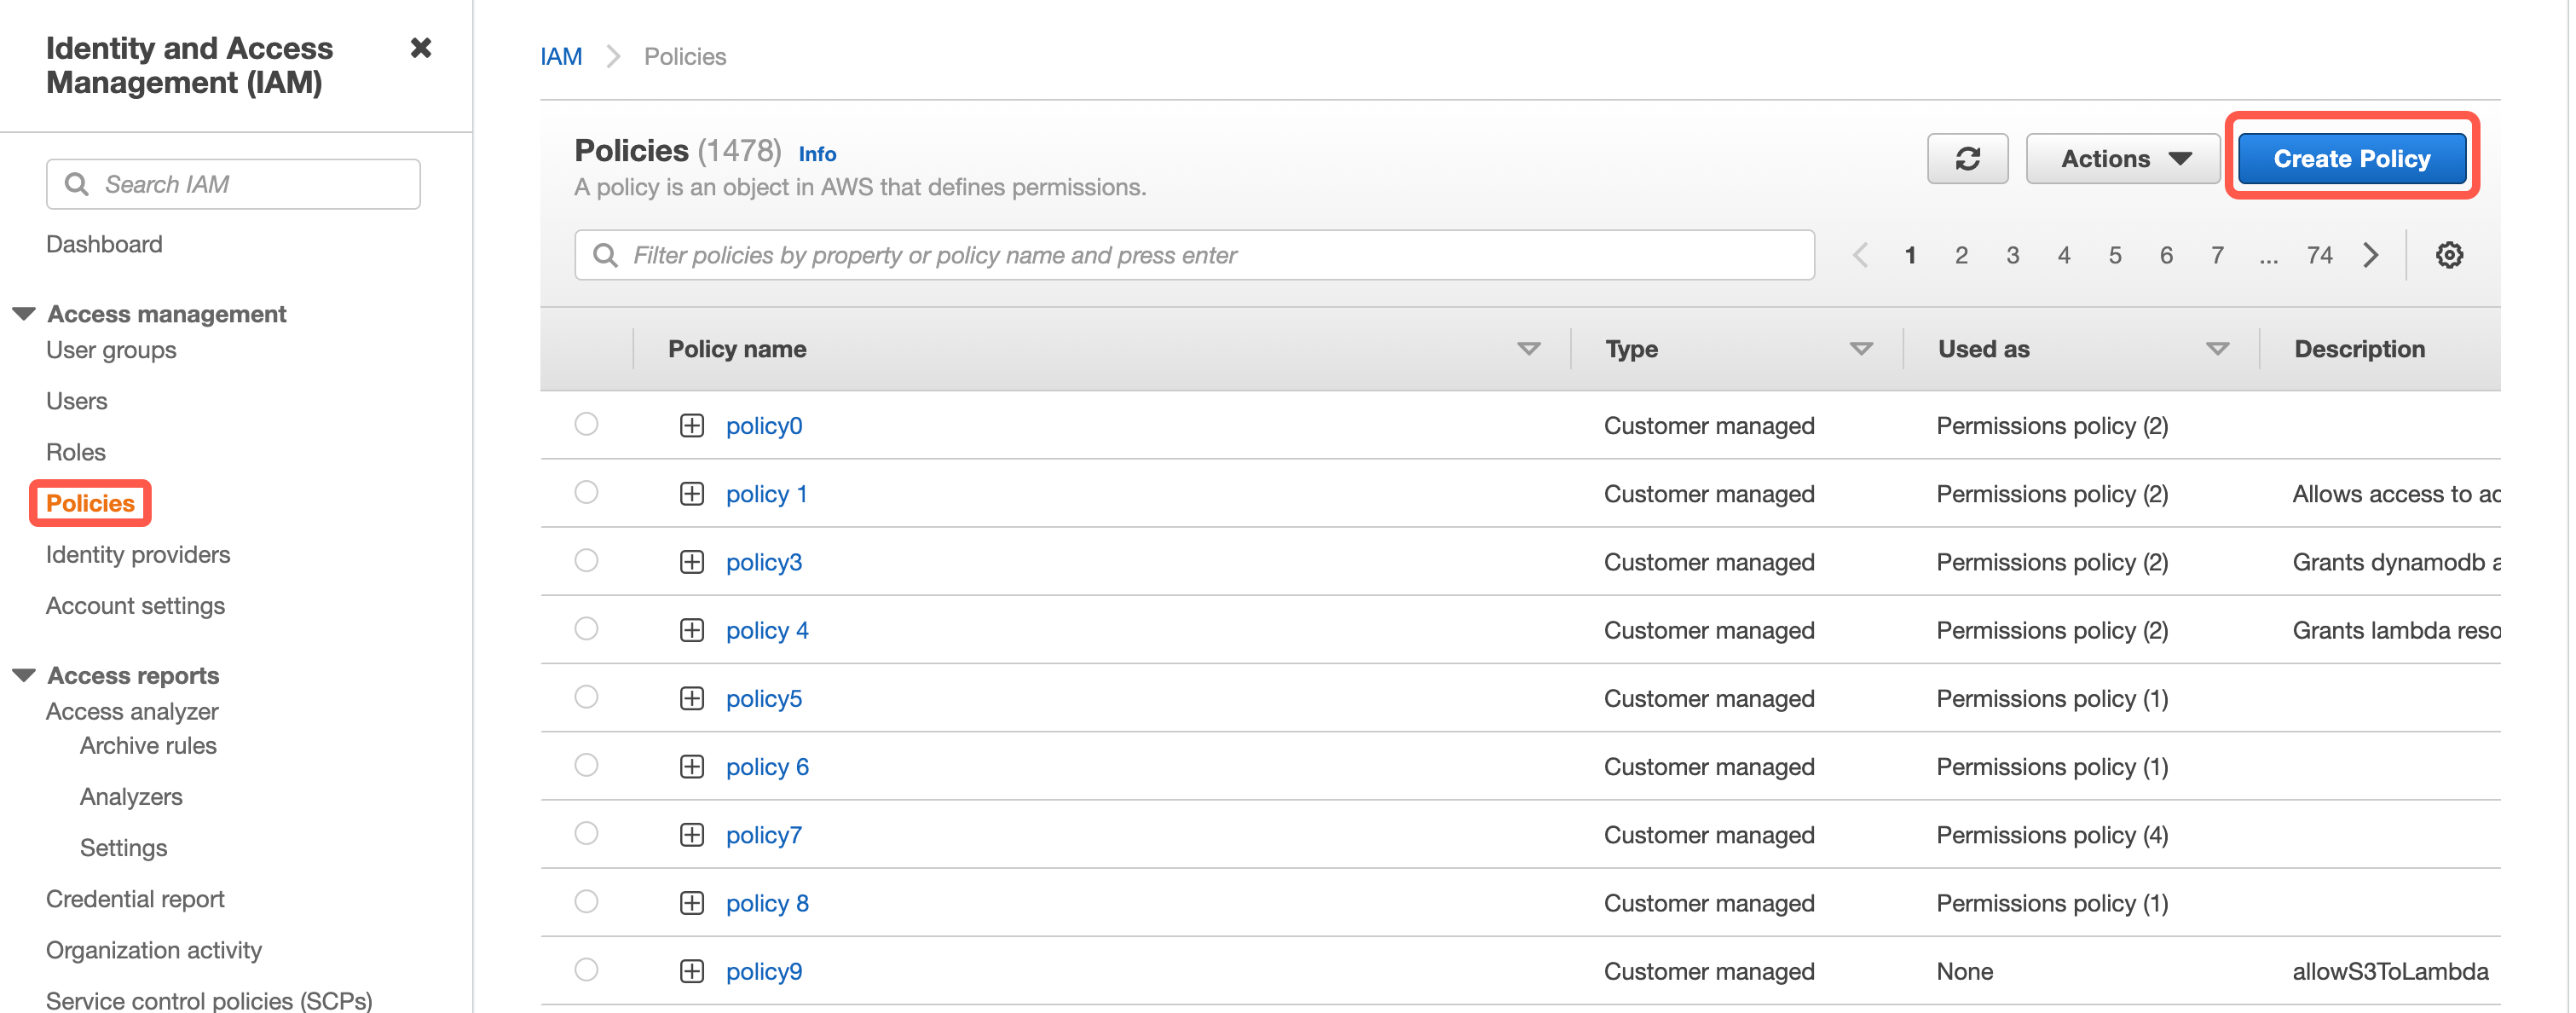Click the Create Policy button
This screenshot has width=2576, height=1013.
2351,158
